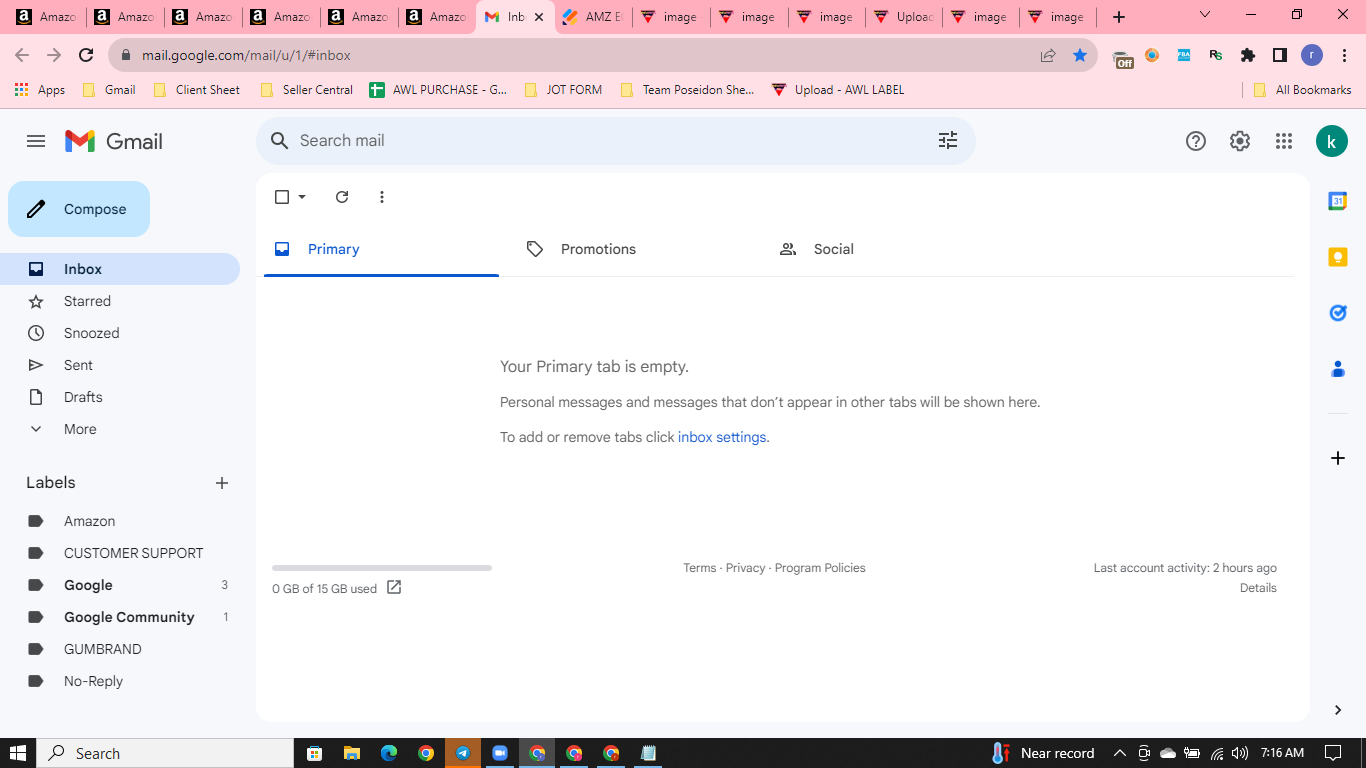The width and height of the screenshot is (1366, 768).
Task: Go back in browser
Action: 22,55
